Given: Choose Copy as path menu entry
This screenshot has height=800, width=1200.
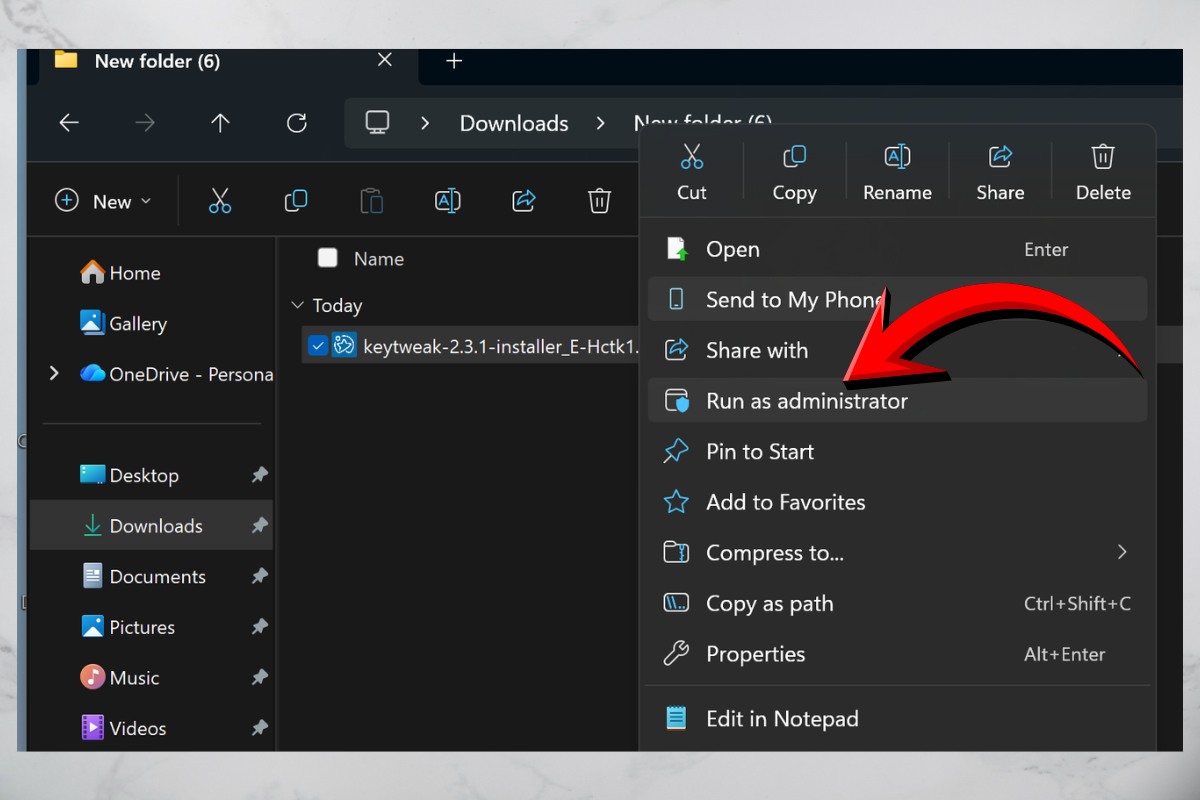Looking at the screenshot, I should coord(769,603).
